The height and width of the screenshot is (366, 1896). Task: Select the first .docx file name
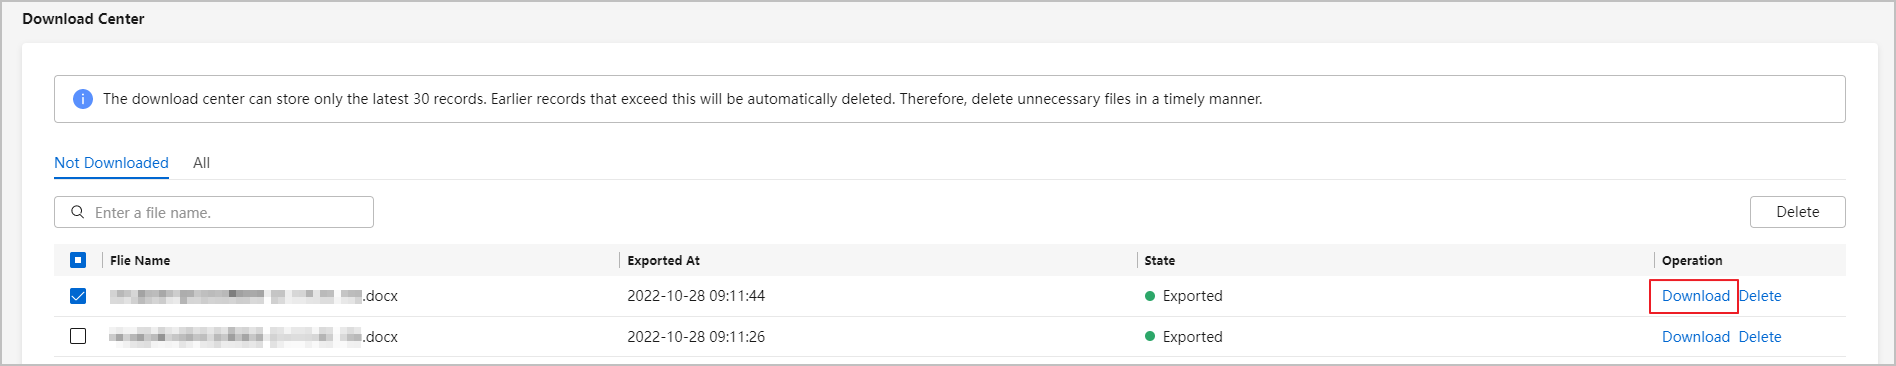(254, 296)
